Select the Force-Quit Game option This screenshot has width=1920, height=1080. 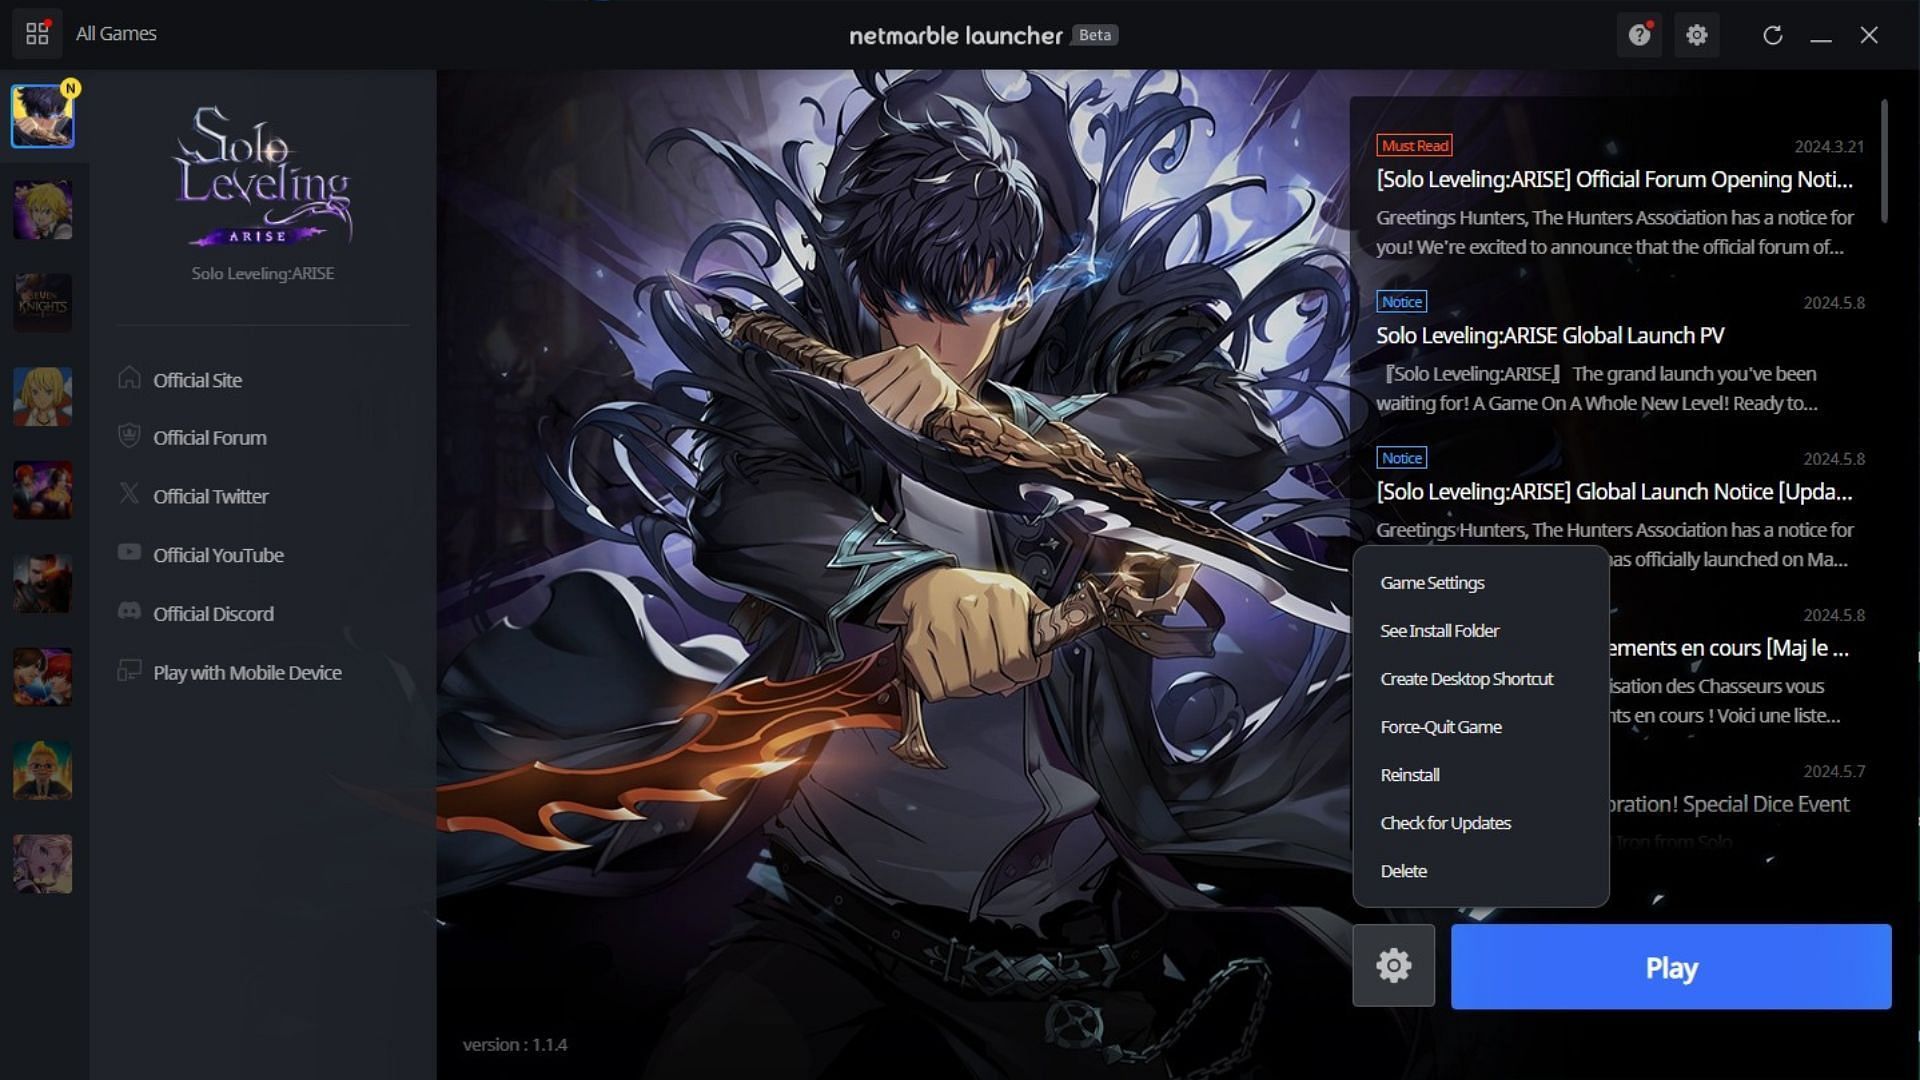point(1440,727)
